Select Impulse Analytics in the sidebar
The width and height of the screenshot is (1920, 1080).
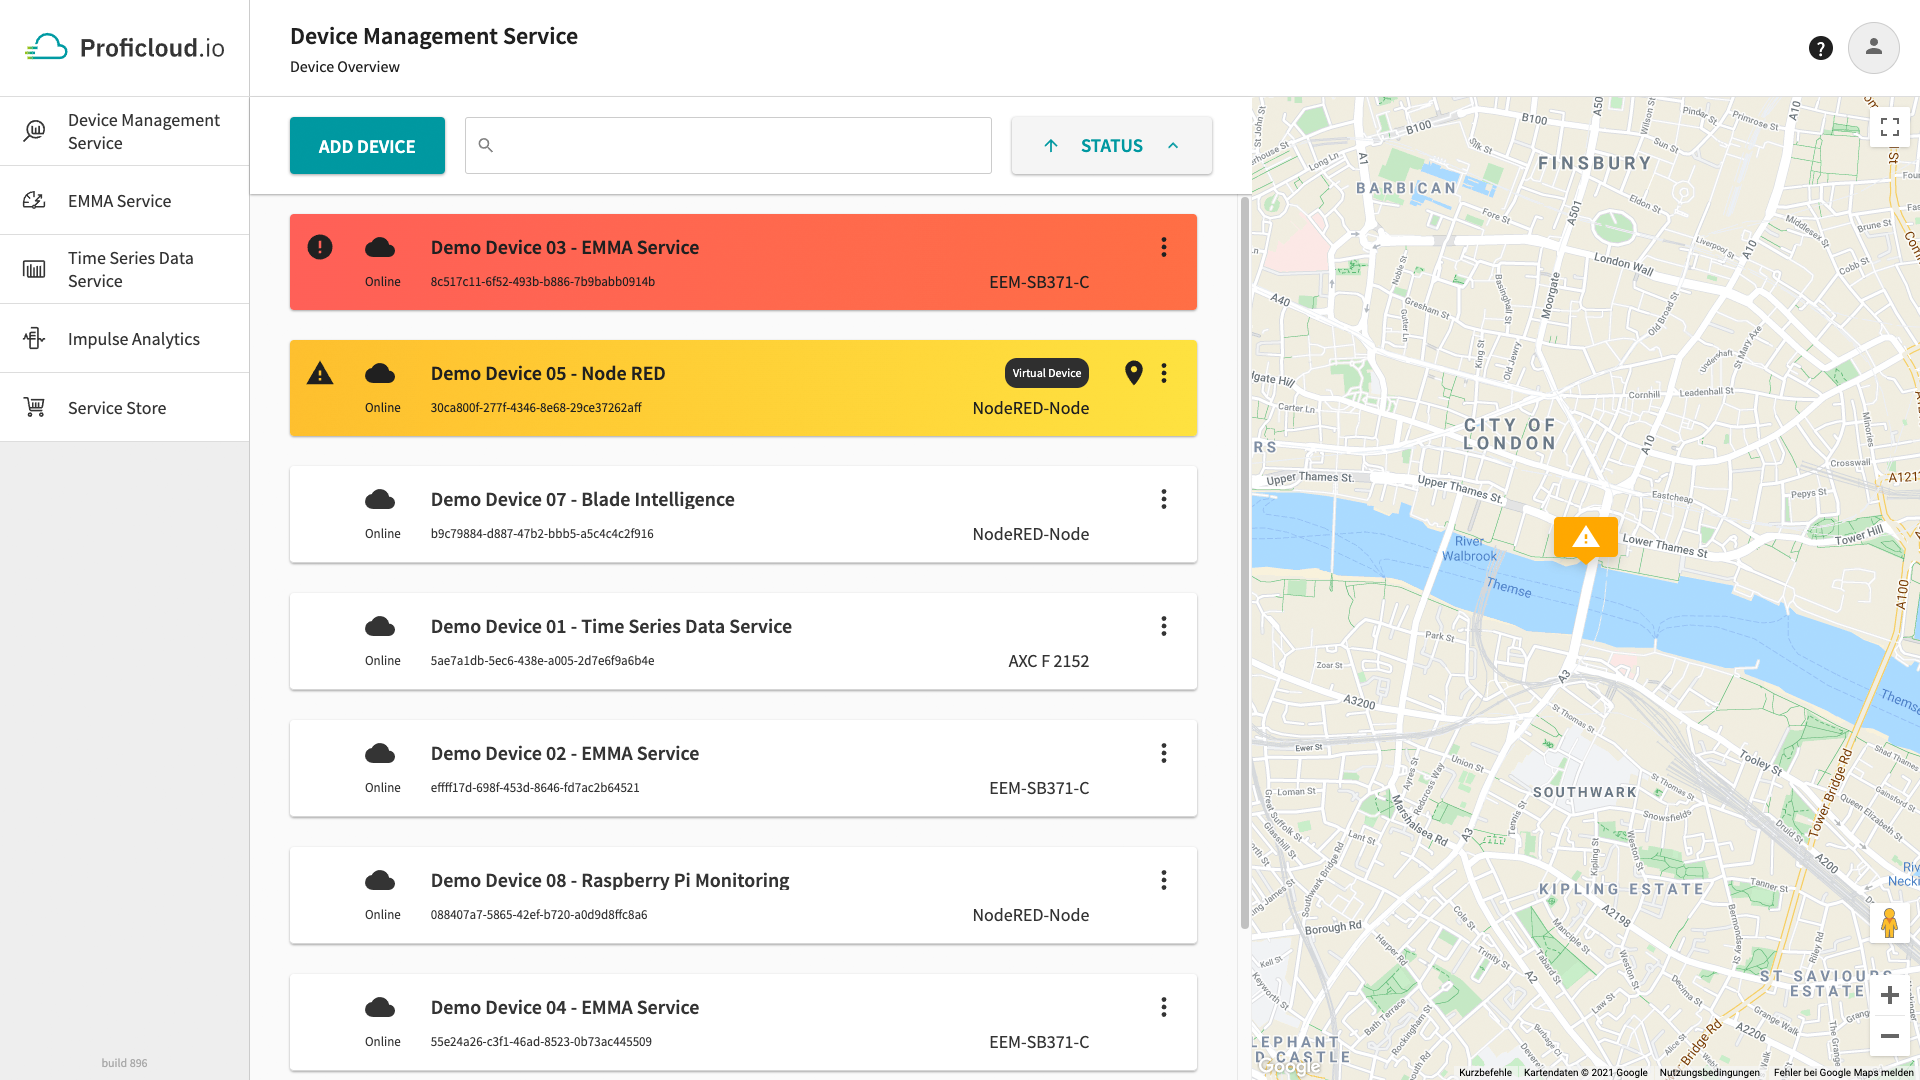34,338
